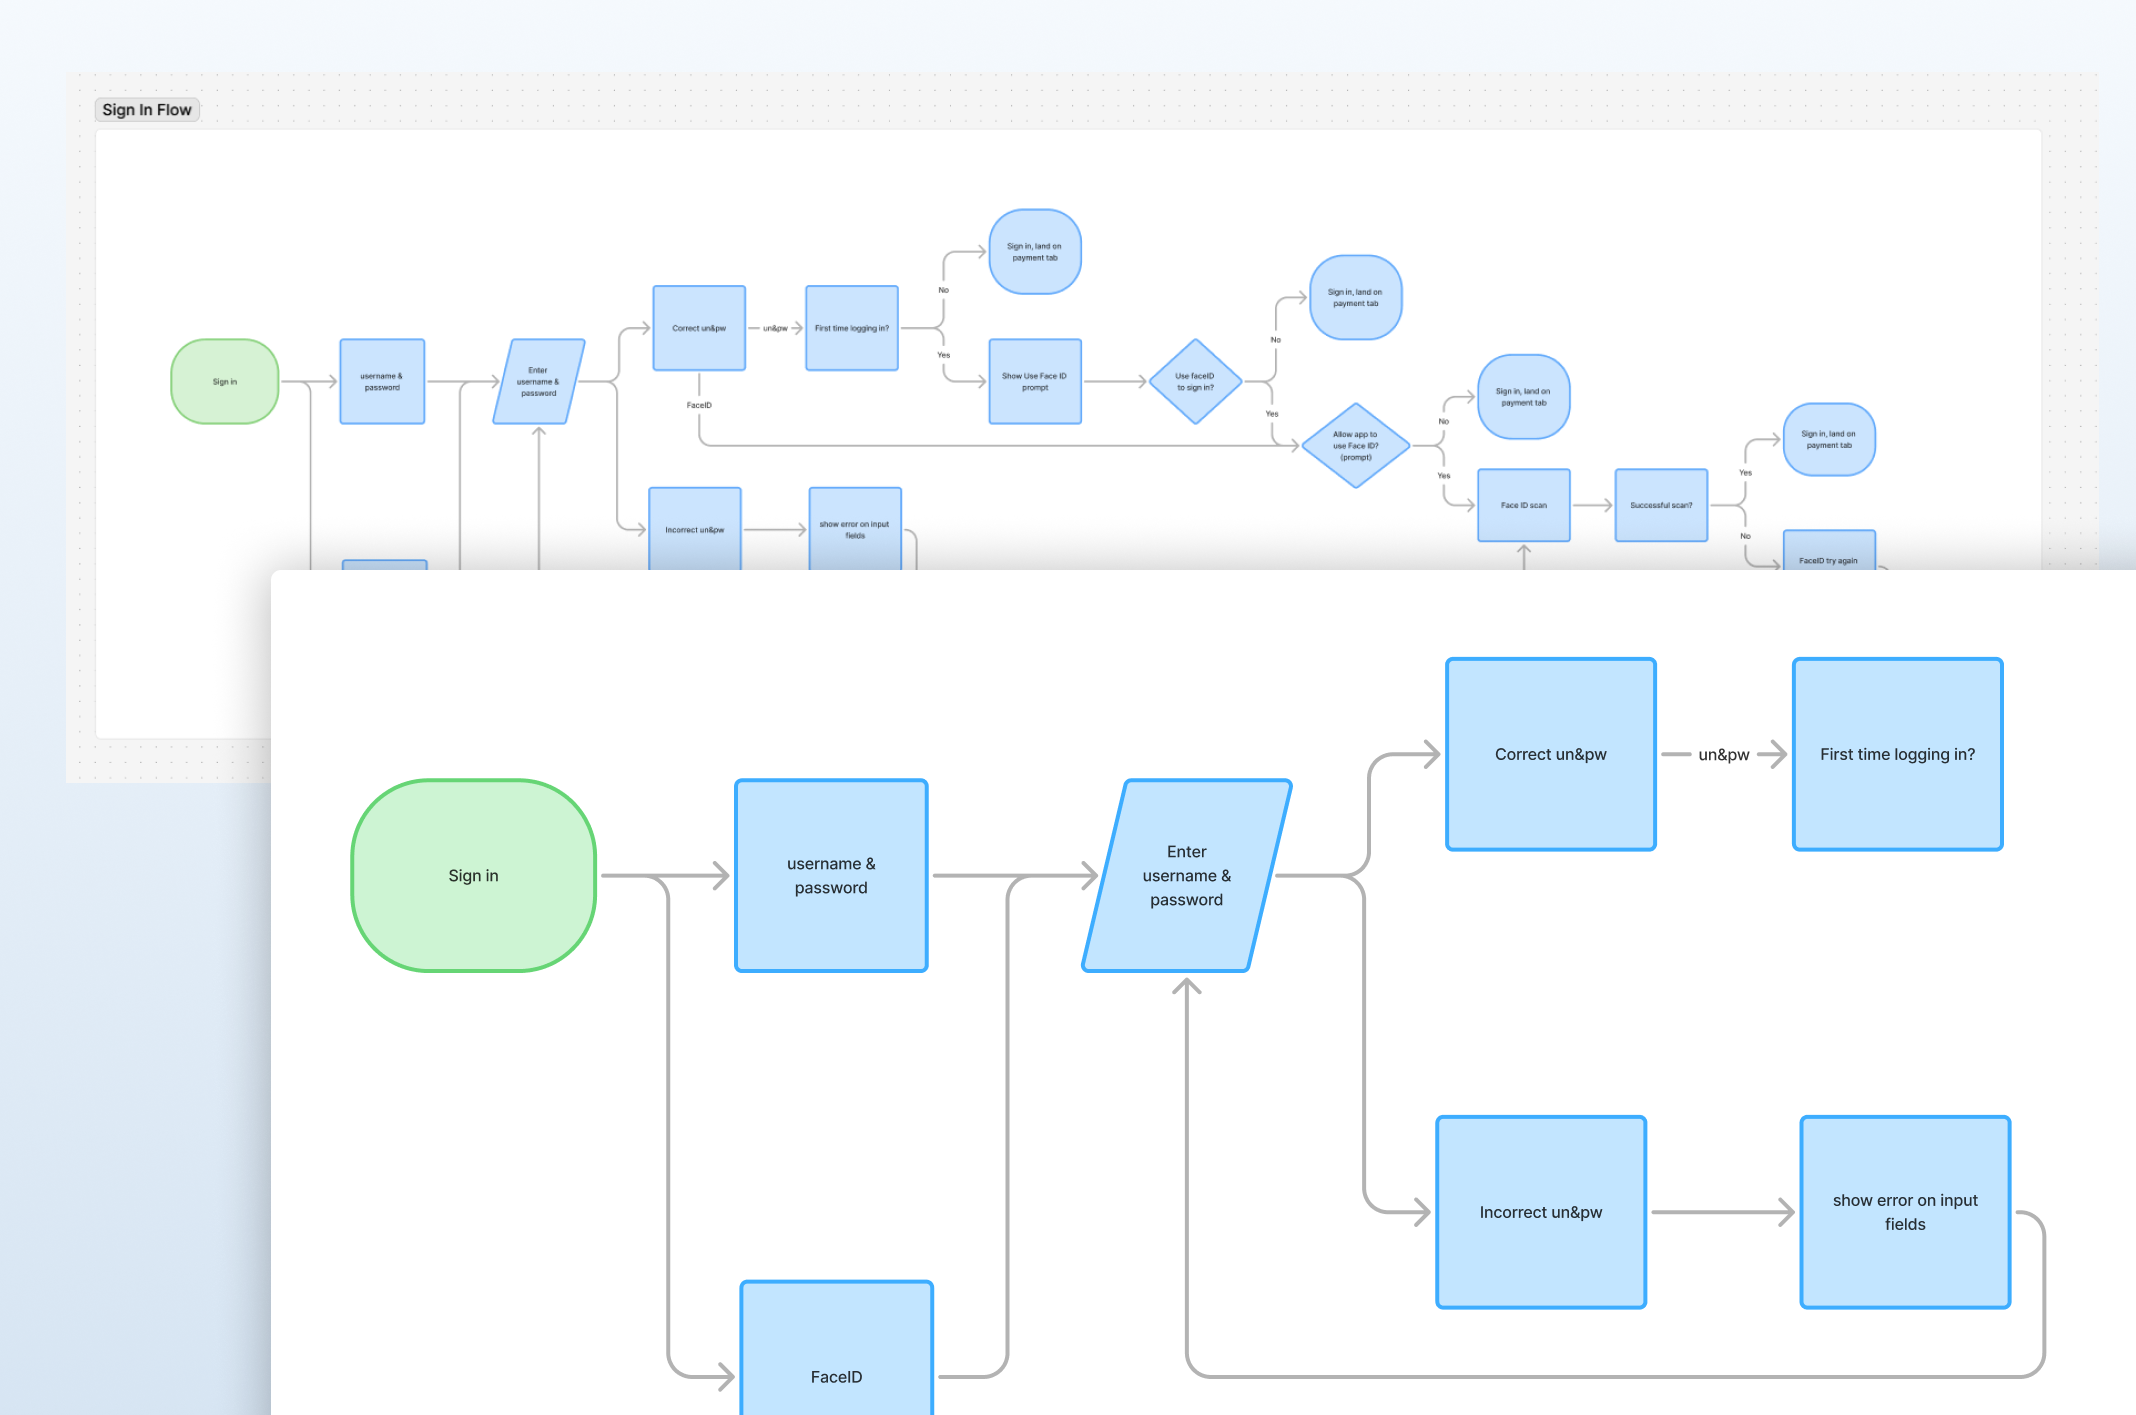Select the Use faceID to sign in? diamond
The height and width of the screenshot is (1415, 2136).
[1195, 382]
